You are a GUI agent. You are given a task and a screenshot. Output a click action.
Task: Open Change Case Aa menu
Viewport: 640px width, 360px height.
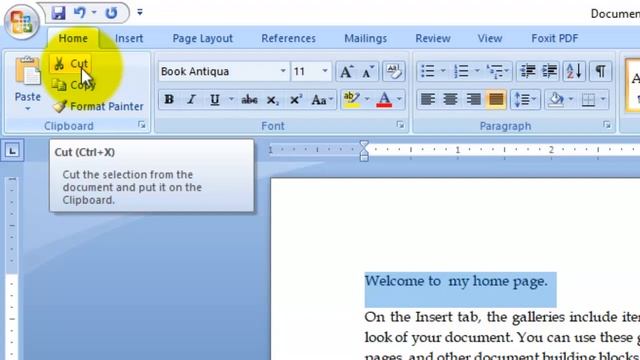tap(322, 100)
